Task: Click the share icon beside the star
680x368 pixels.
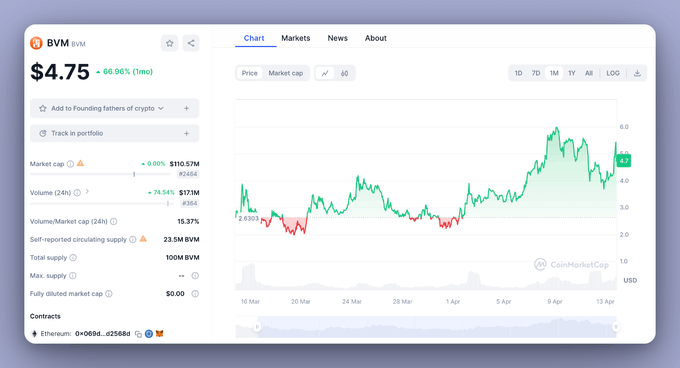Action: click(191, 43)
